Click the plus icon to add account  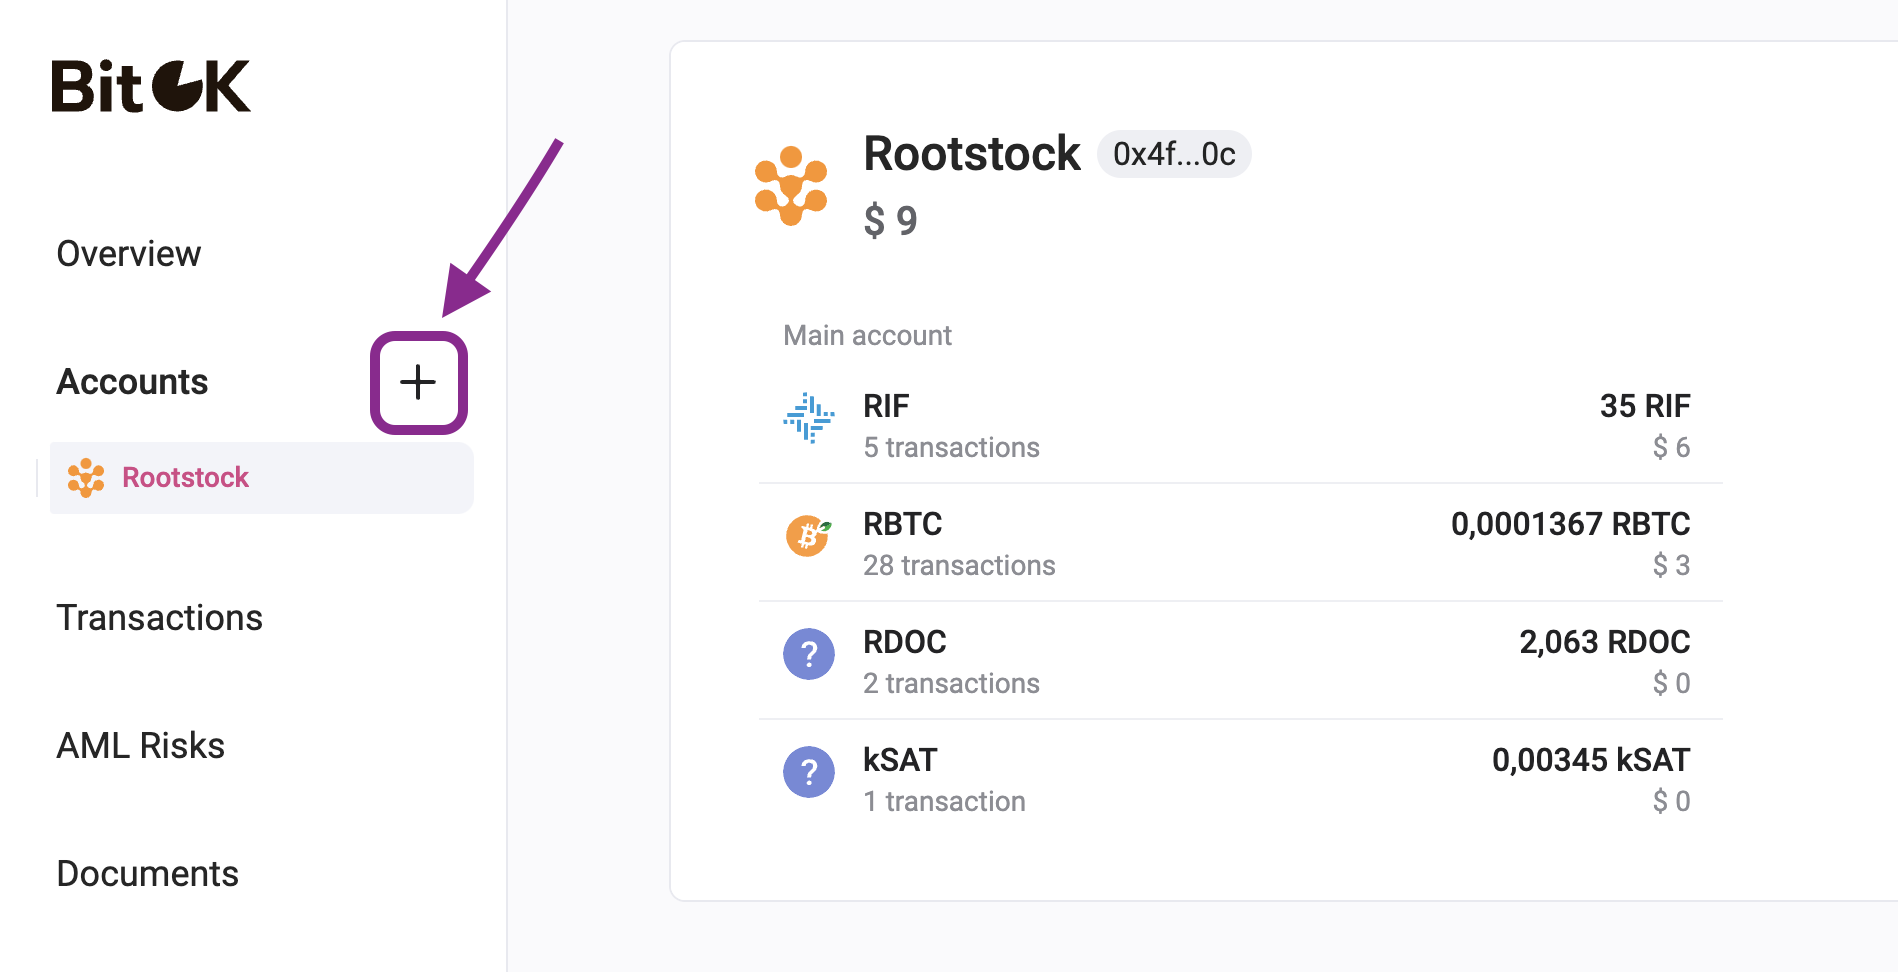[418, 383]
